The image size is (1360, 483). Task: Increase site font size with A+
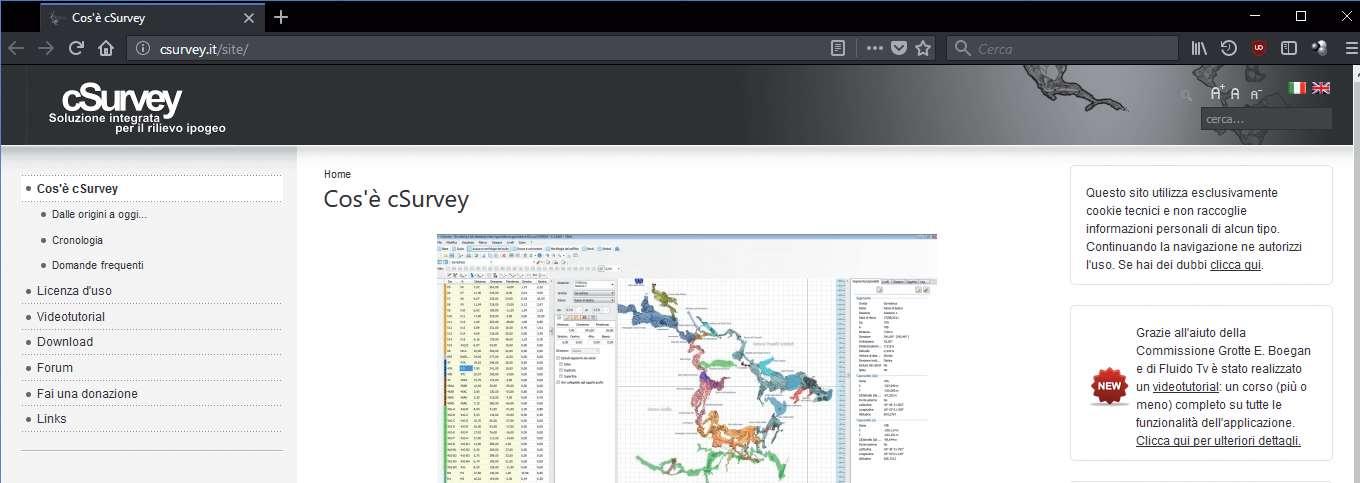click(x=1217, y=92)
